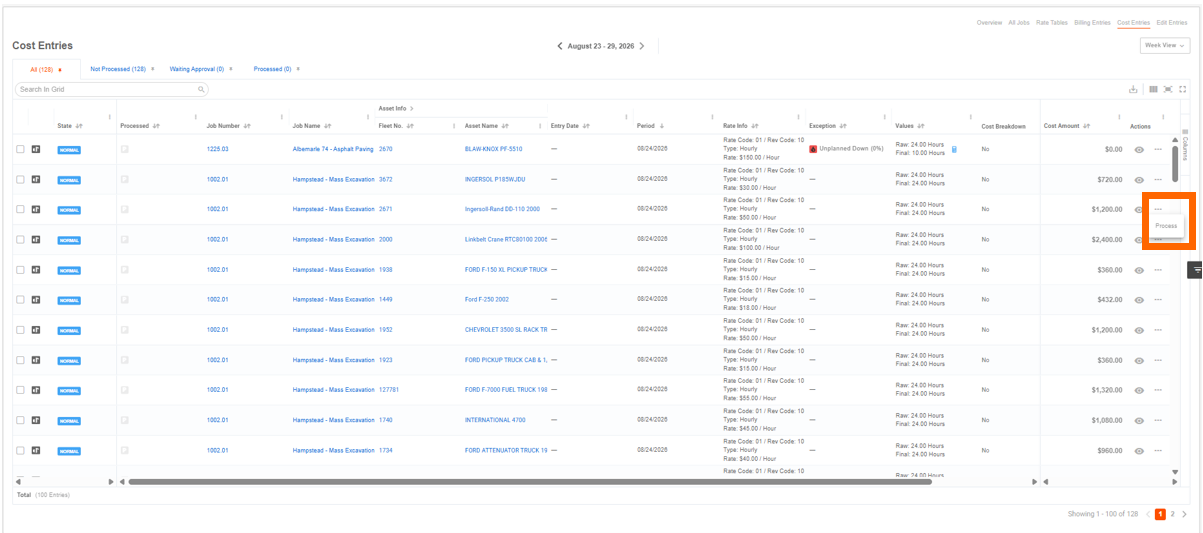The height and width of the screenshot is (533, 1203).
Task: Tick the checkbox for the BLAW-KNOX PF-5510 row
Action: (20, 149)
